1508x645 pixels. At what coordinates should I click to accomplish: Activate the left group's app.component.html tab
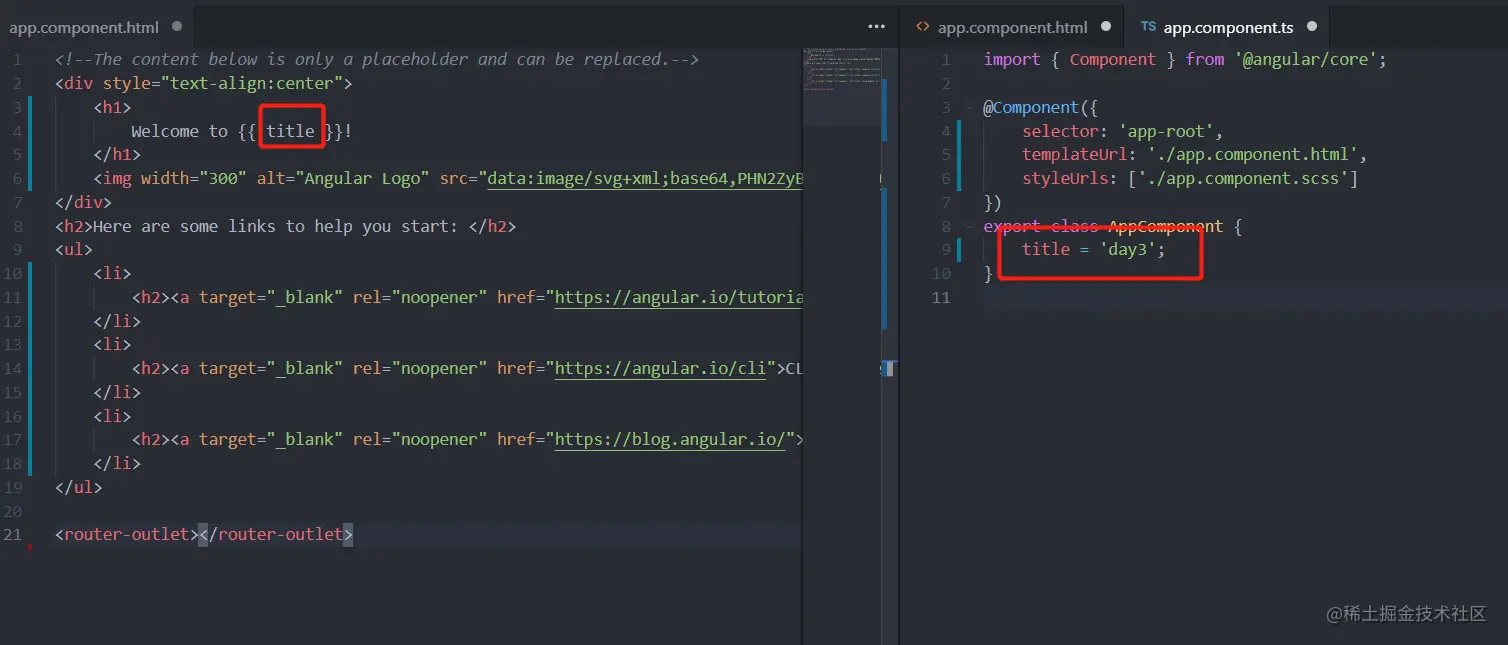[x=84, y=27]
